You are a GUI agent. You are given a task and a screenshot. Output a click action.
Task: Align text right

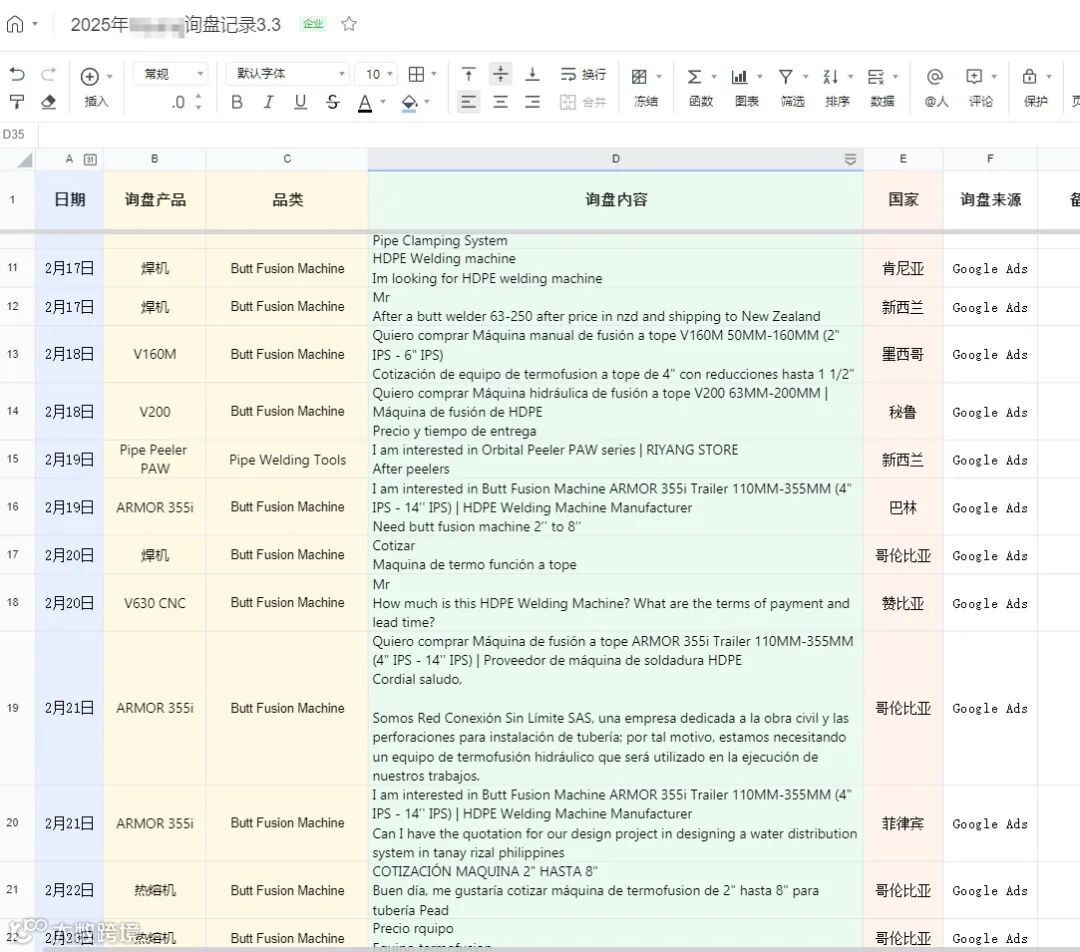coord(532,103)
